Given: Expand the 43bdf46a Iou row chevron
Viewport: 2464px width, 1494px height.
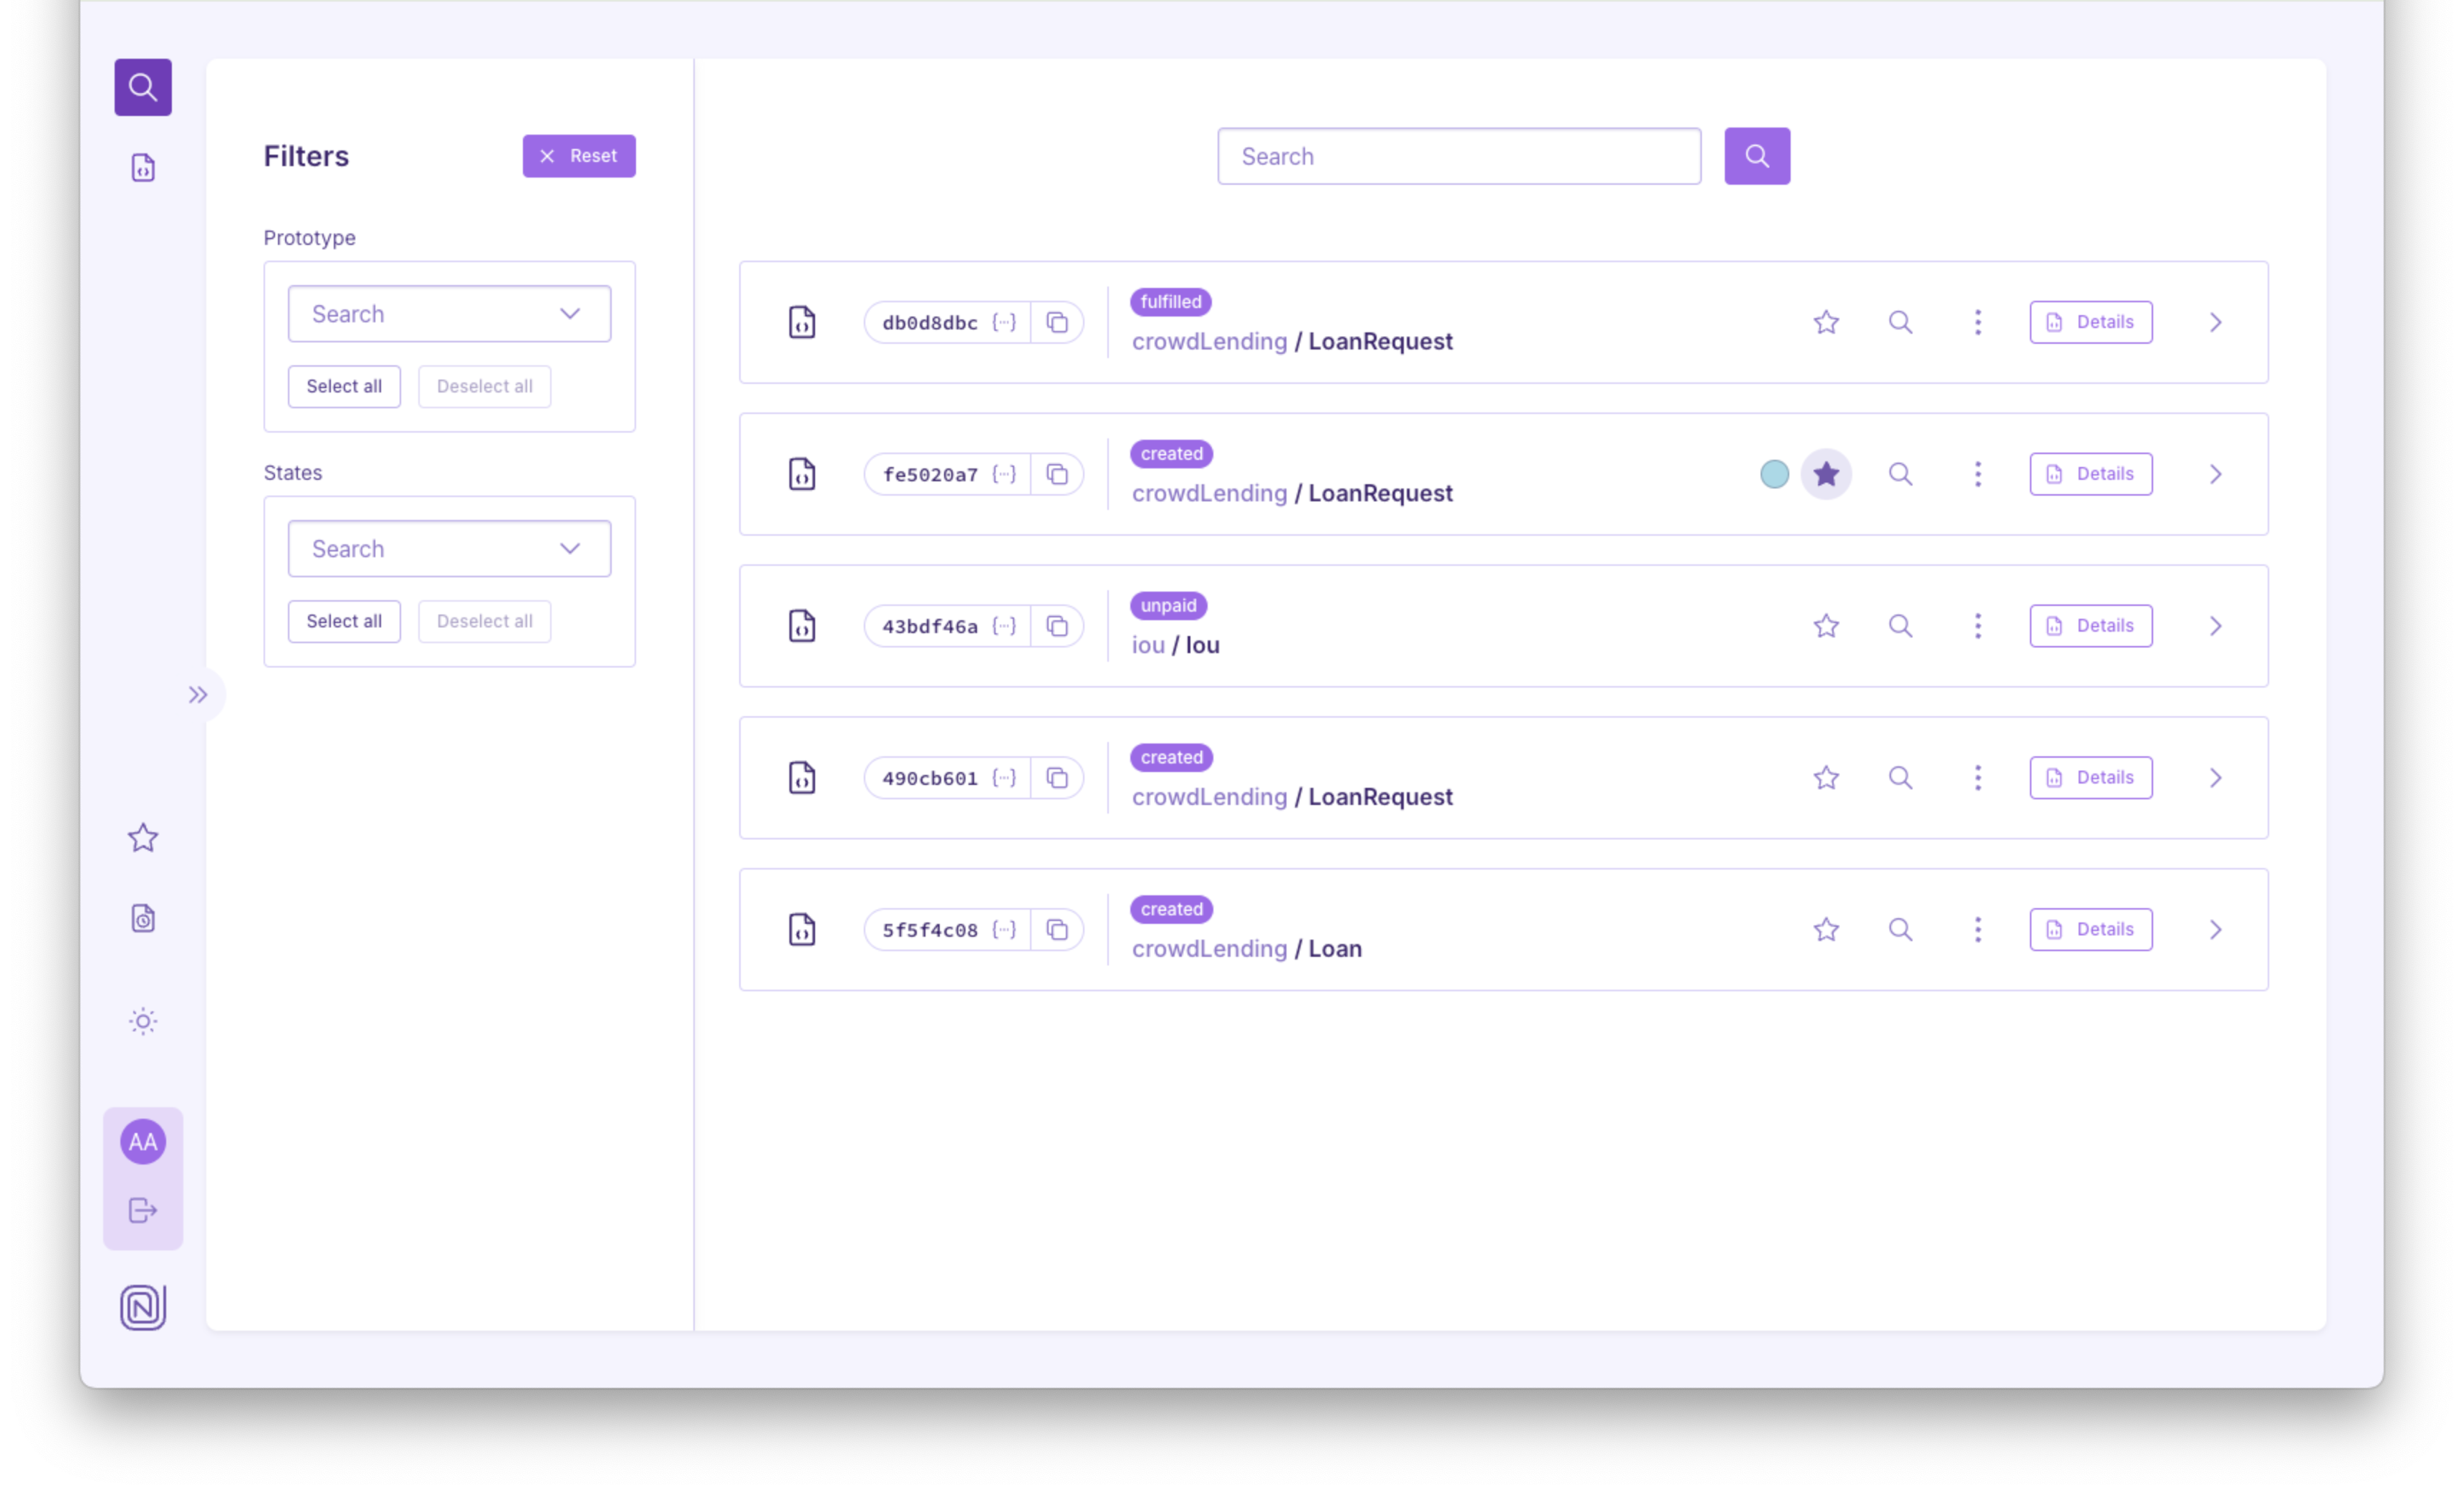Looking at the screenshot, I should click(2215, 626).
